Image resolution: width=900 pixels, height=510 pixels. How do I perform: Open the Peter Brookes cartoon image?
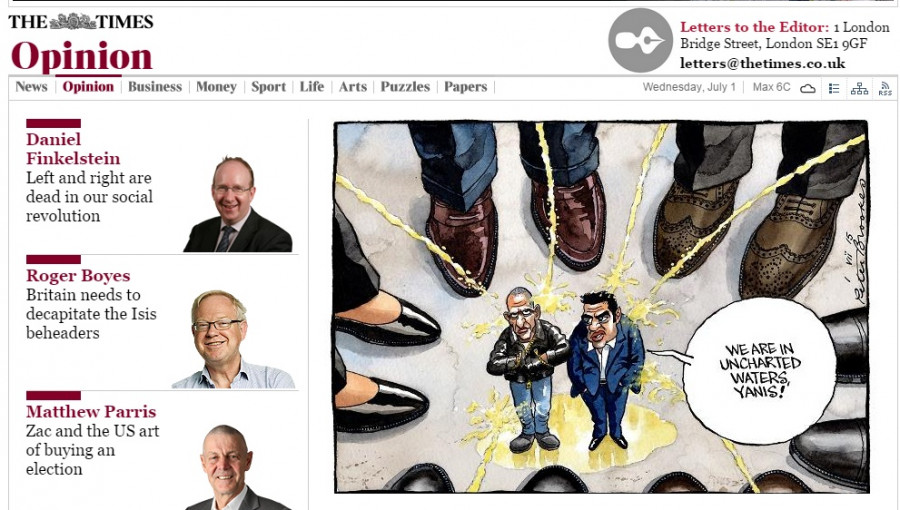tap(601, 306)
